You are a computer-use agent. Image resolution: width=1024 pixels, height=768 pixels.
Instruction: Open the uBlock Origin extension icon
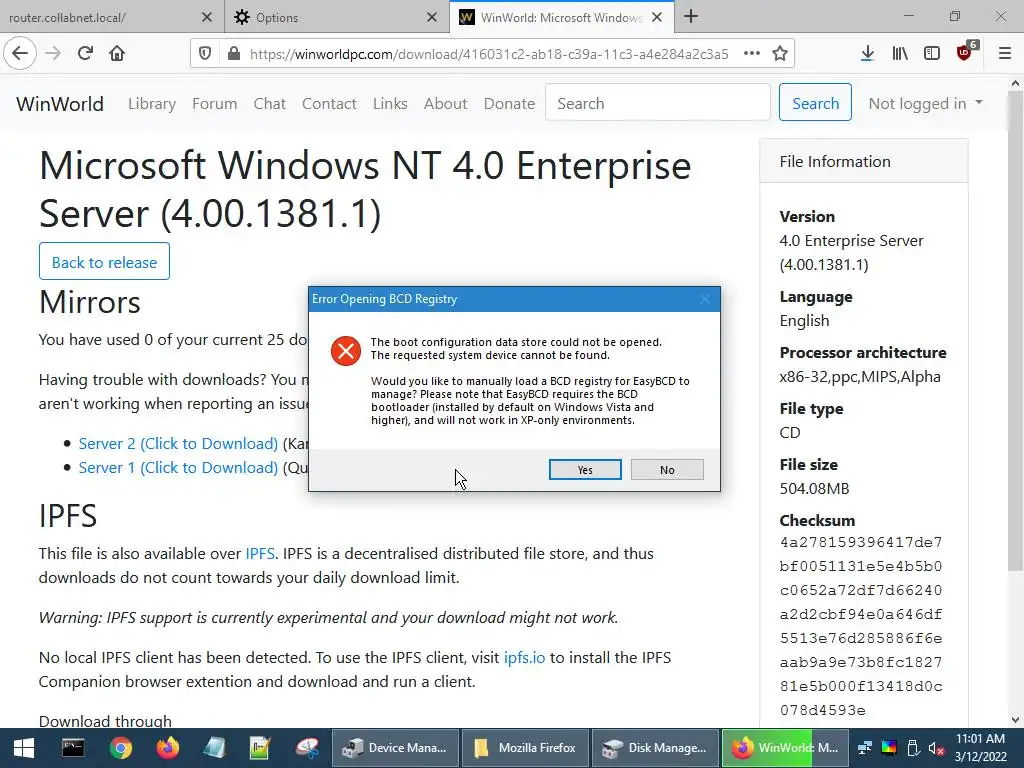click(966, 52)
